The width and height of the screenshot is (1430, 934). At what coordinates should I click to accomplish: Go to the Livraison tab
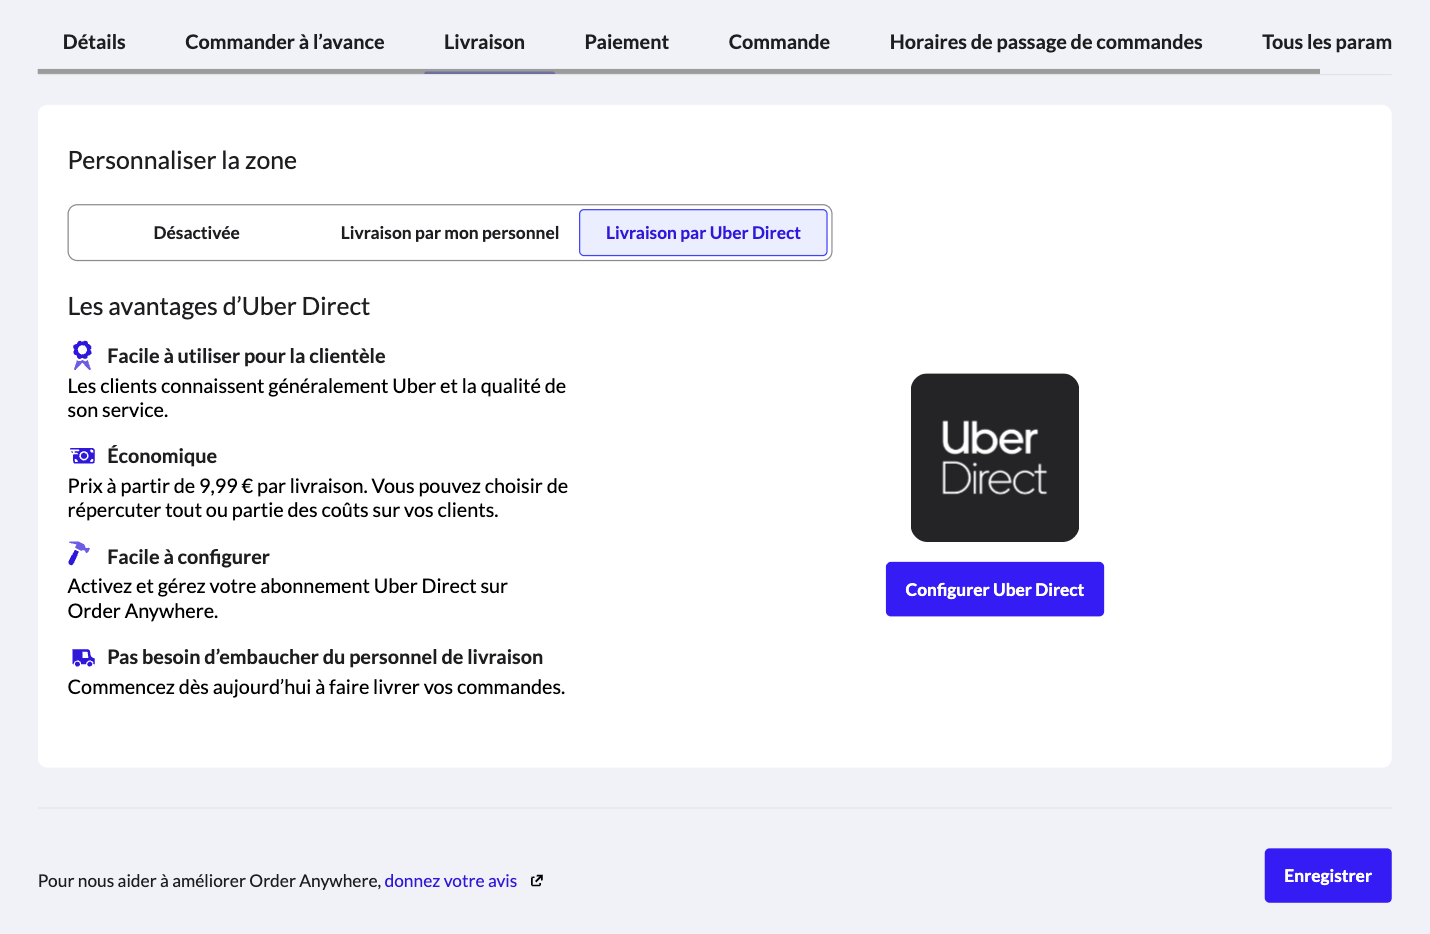coord(484,42)
